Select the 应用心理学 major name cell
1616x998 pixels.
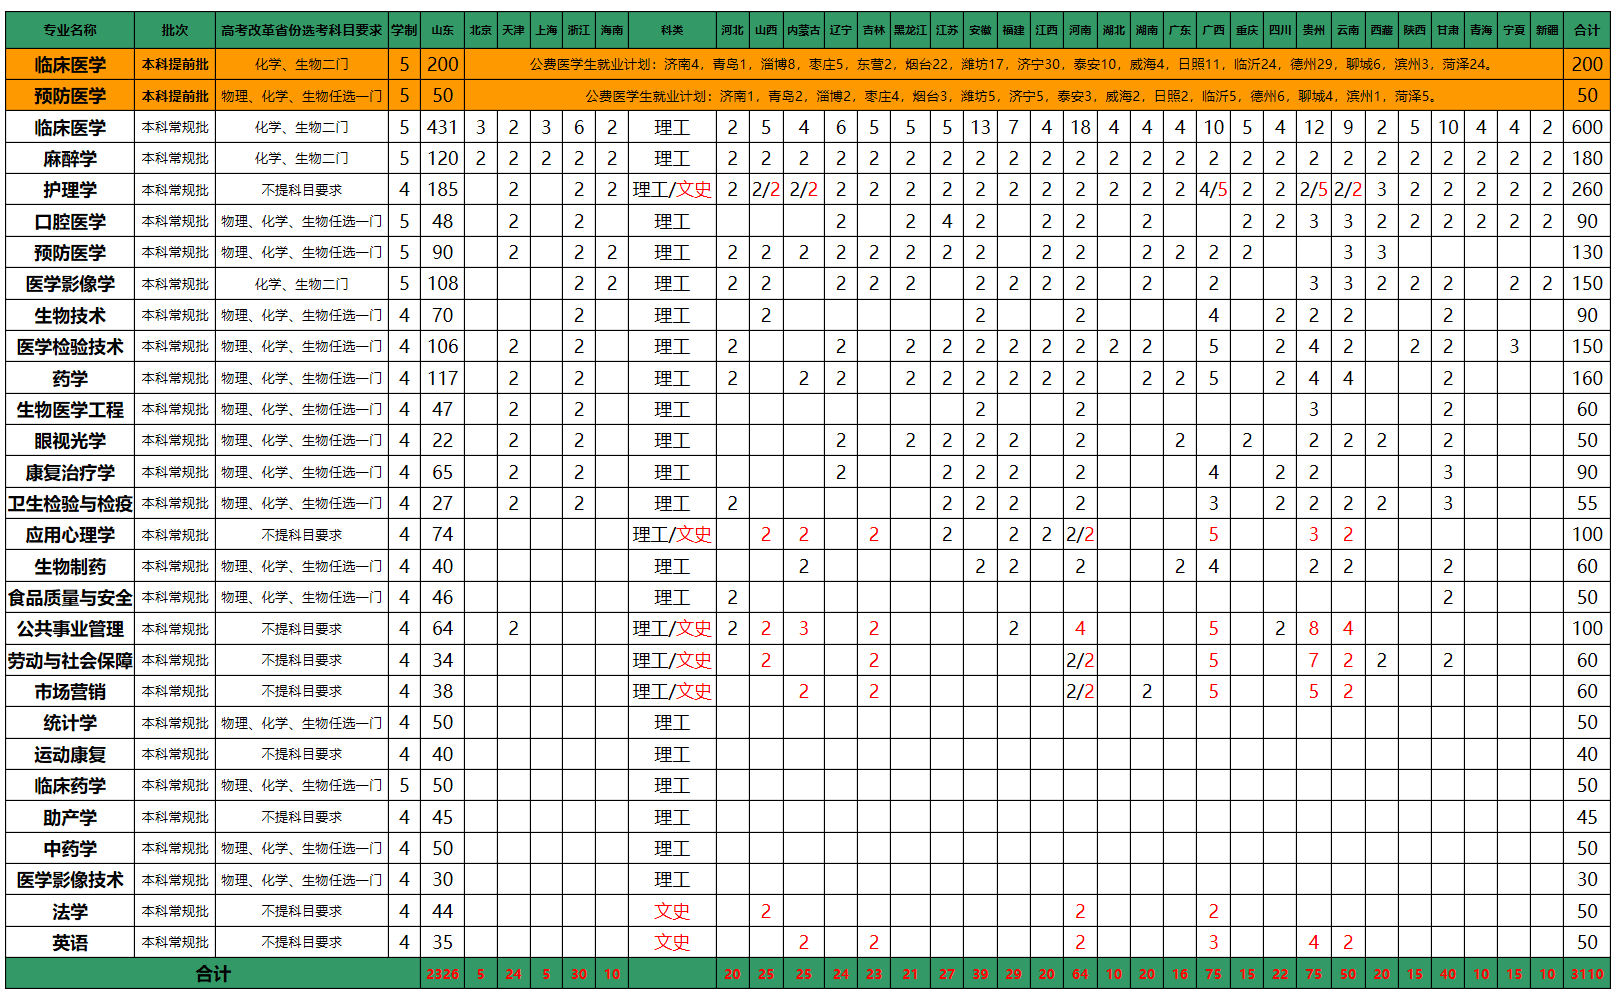pyautogui.click(x=70, y=534)
